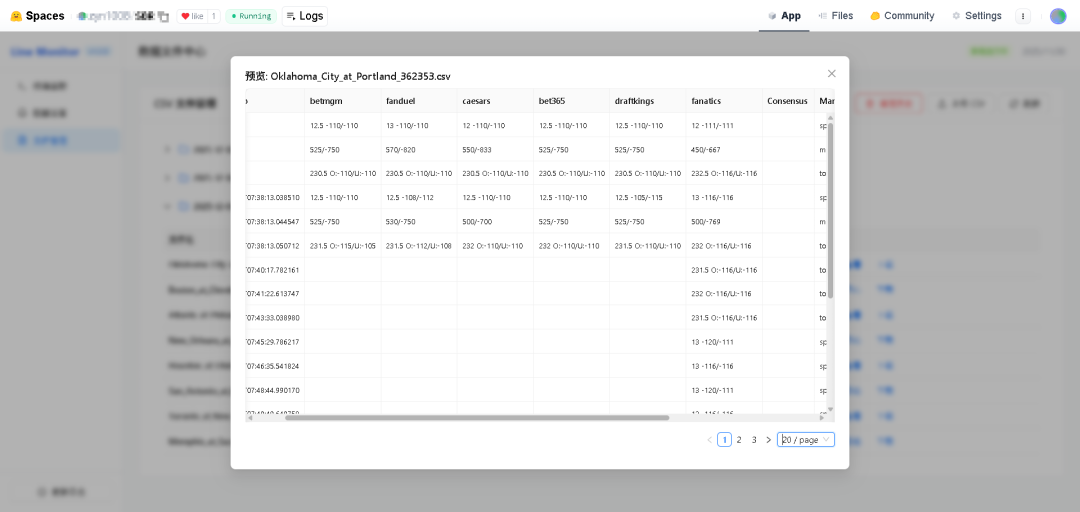
Task: Select current page 1 in pagination
Action: (724, 440)
